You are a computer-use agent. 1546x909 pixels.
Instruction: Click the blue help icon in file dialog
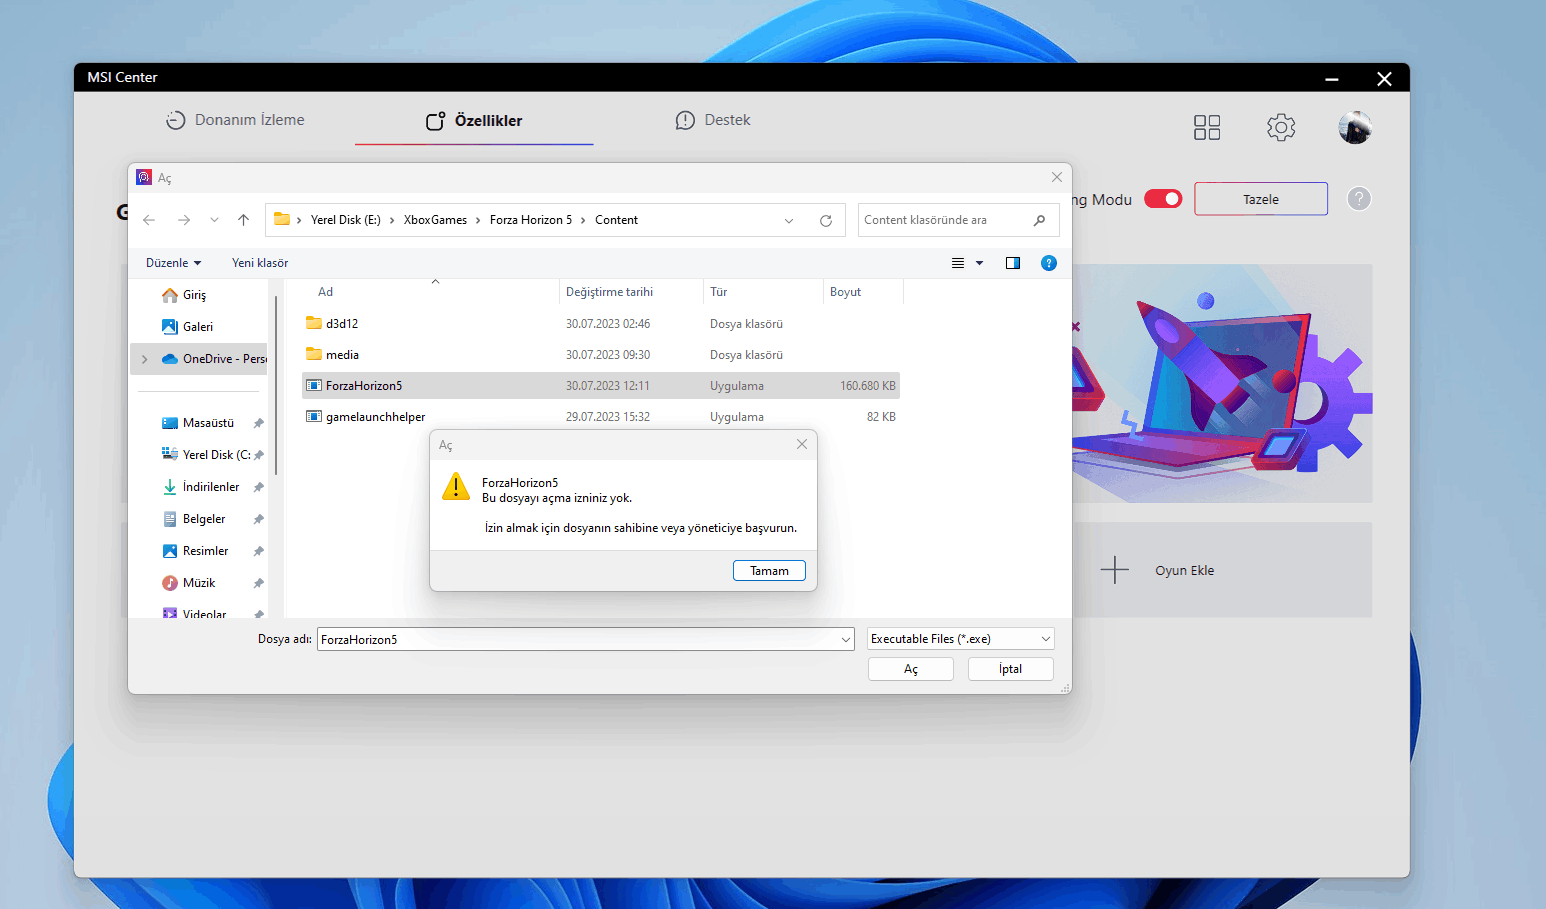pyautogui.click(x=1049, y=263)
